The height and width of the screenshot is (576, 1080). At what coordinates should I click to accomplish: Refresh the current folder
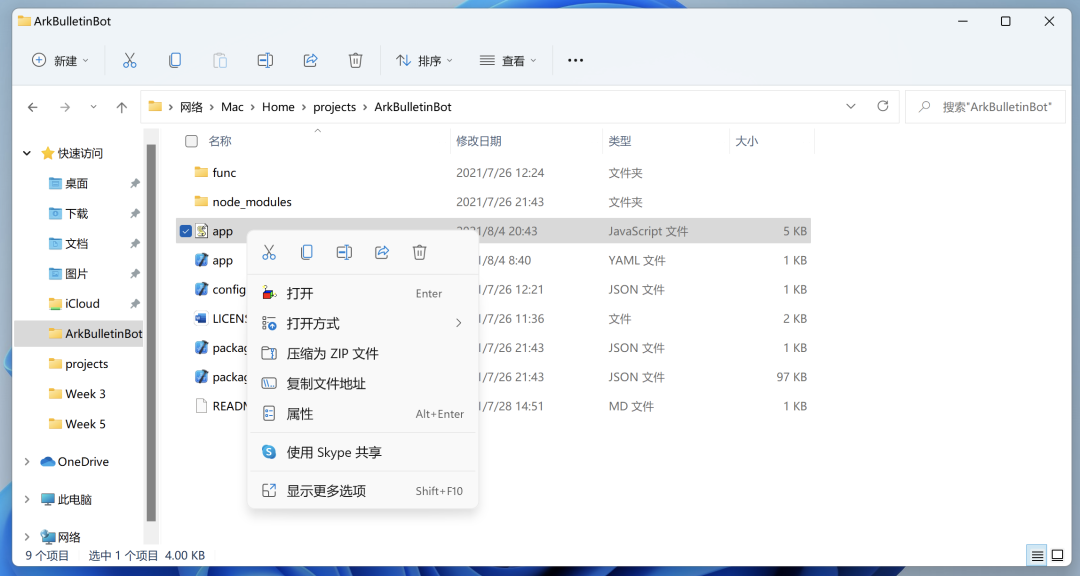[882, 106]
